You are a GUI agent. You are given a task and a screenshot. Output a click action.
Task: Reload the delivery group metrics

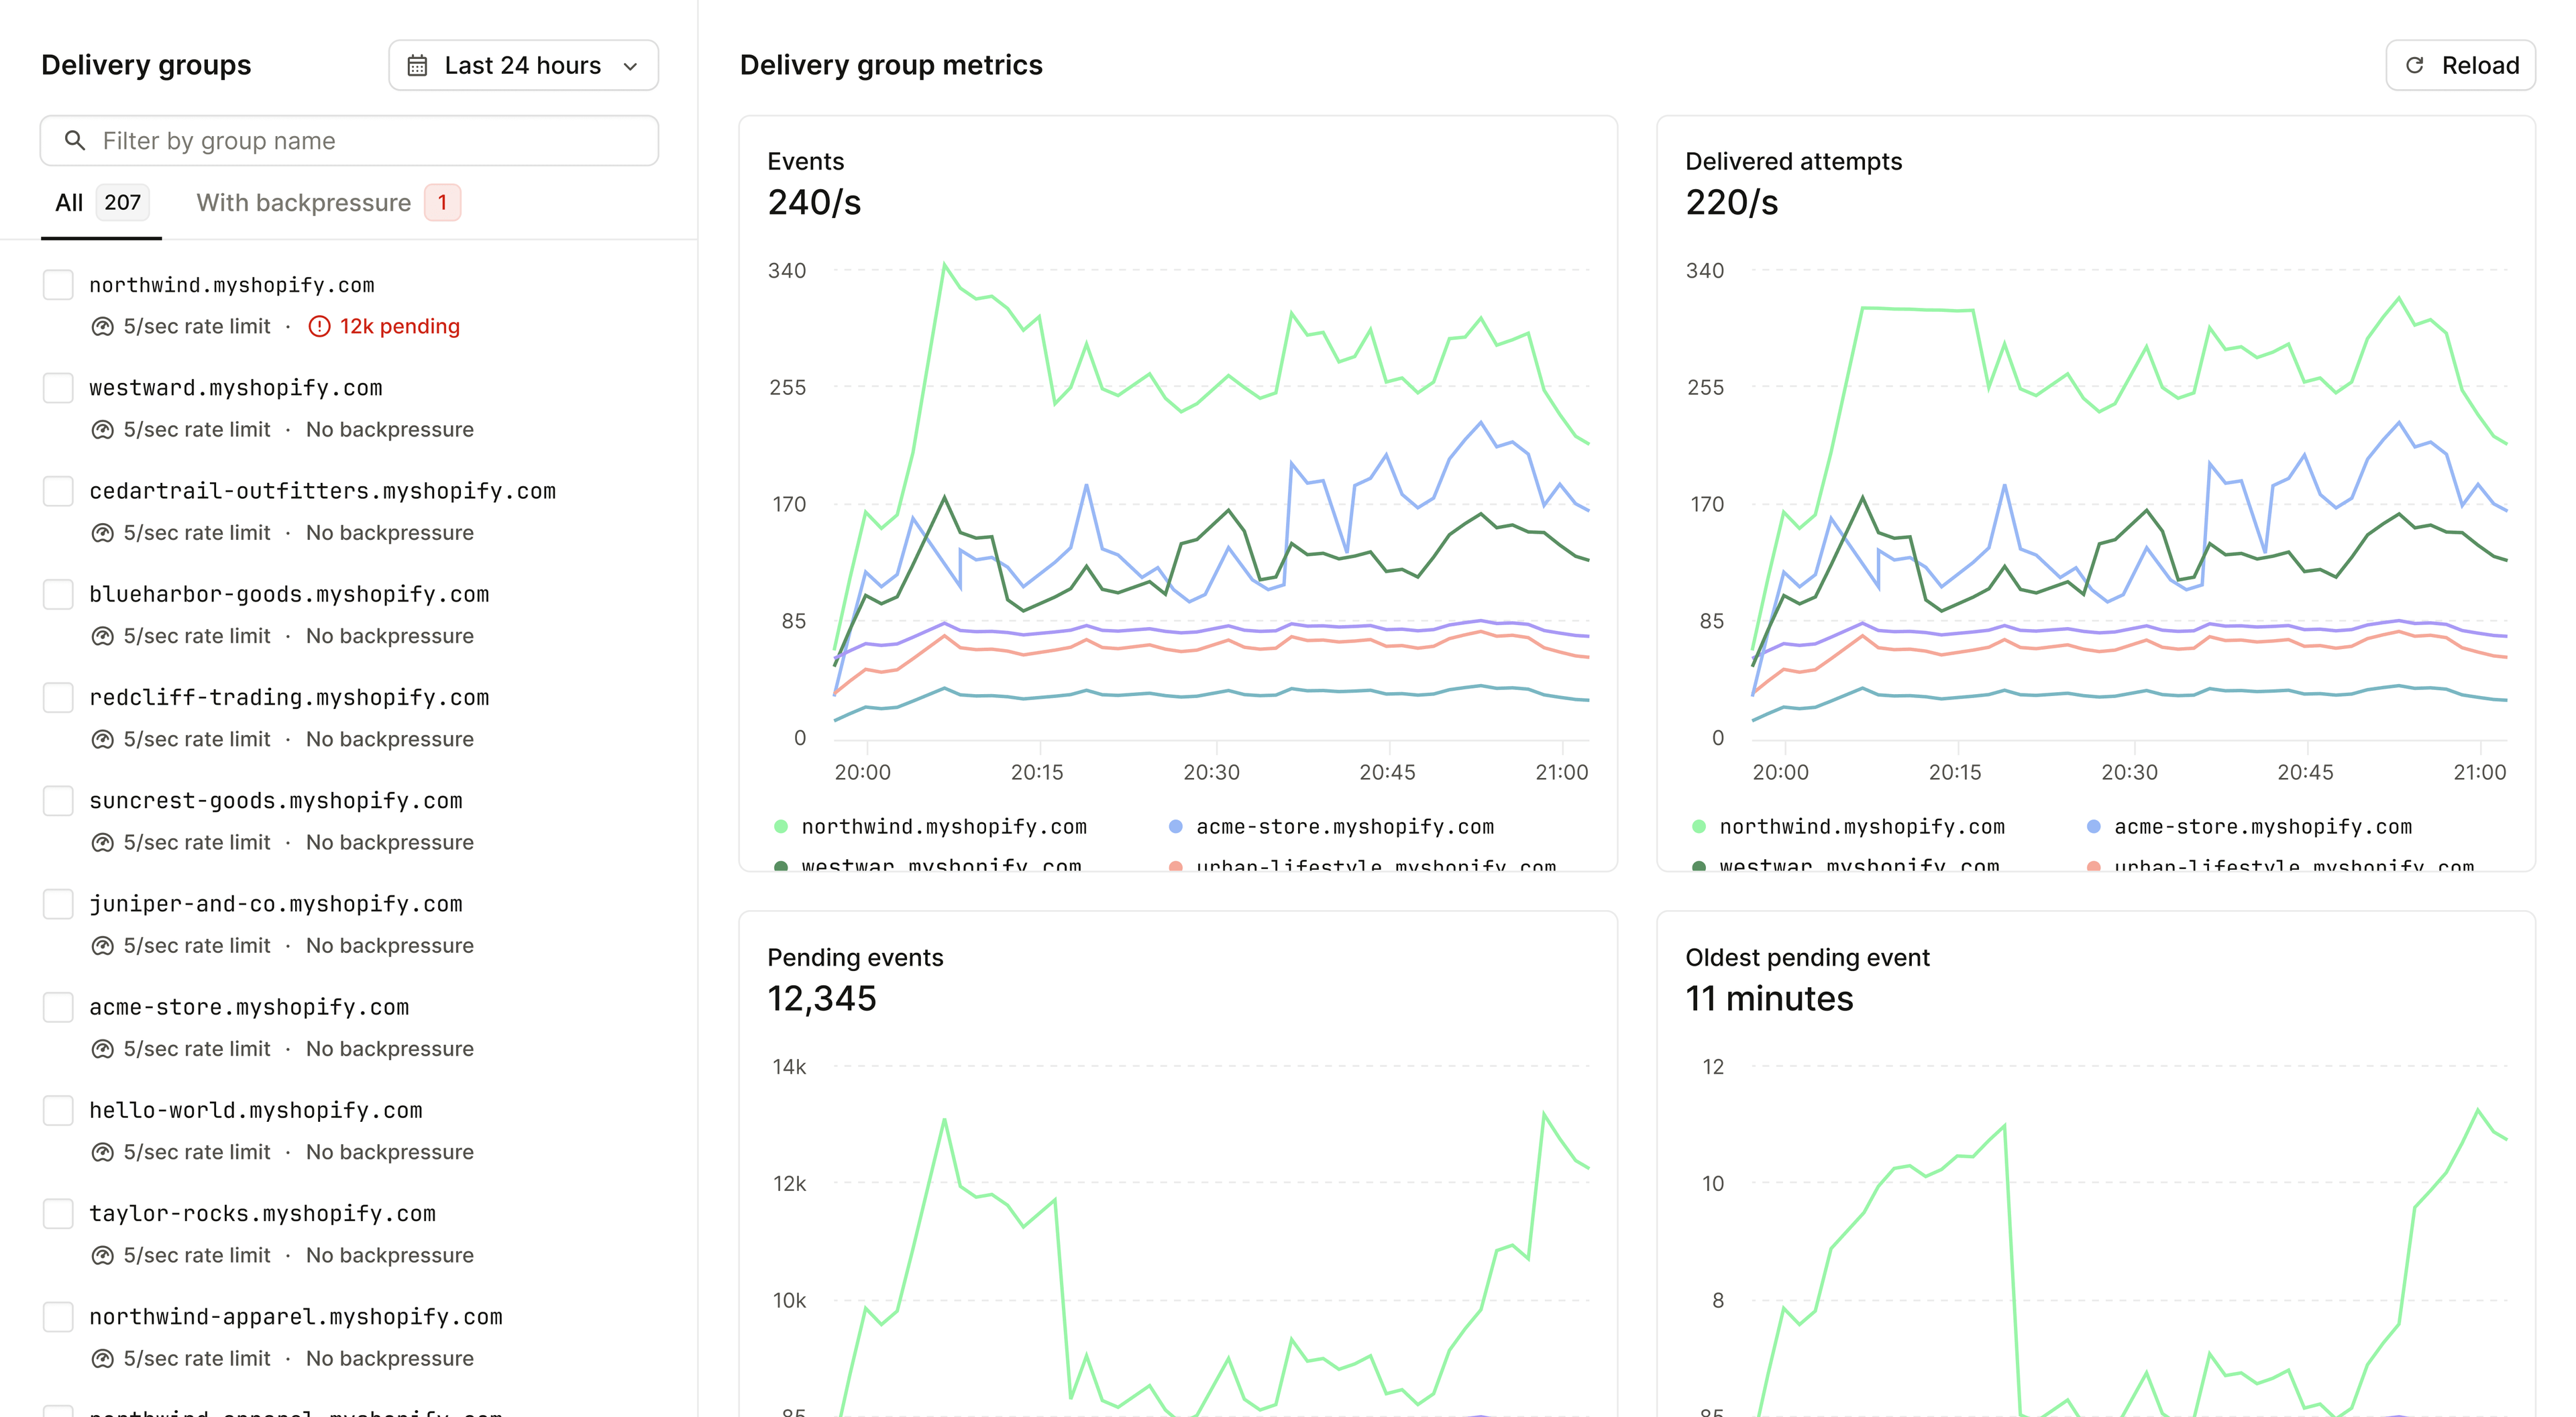2460,66
